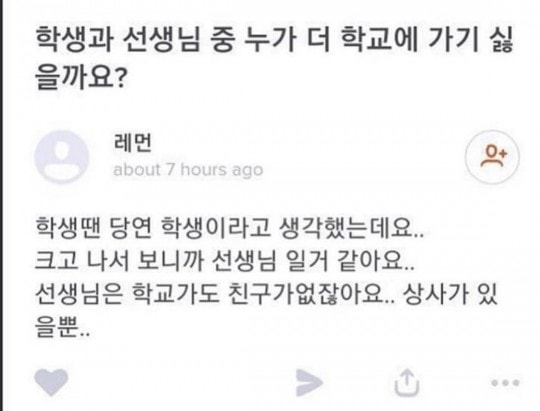This screenshot has width=540, height=411.
Task: Click the 'about 7 hours ago' timestamp
Action: click(188, 169)
